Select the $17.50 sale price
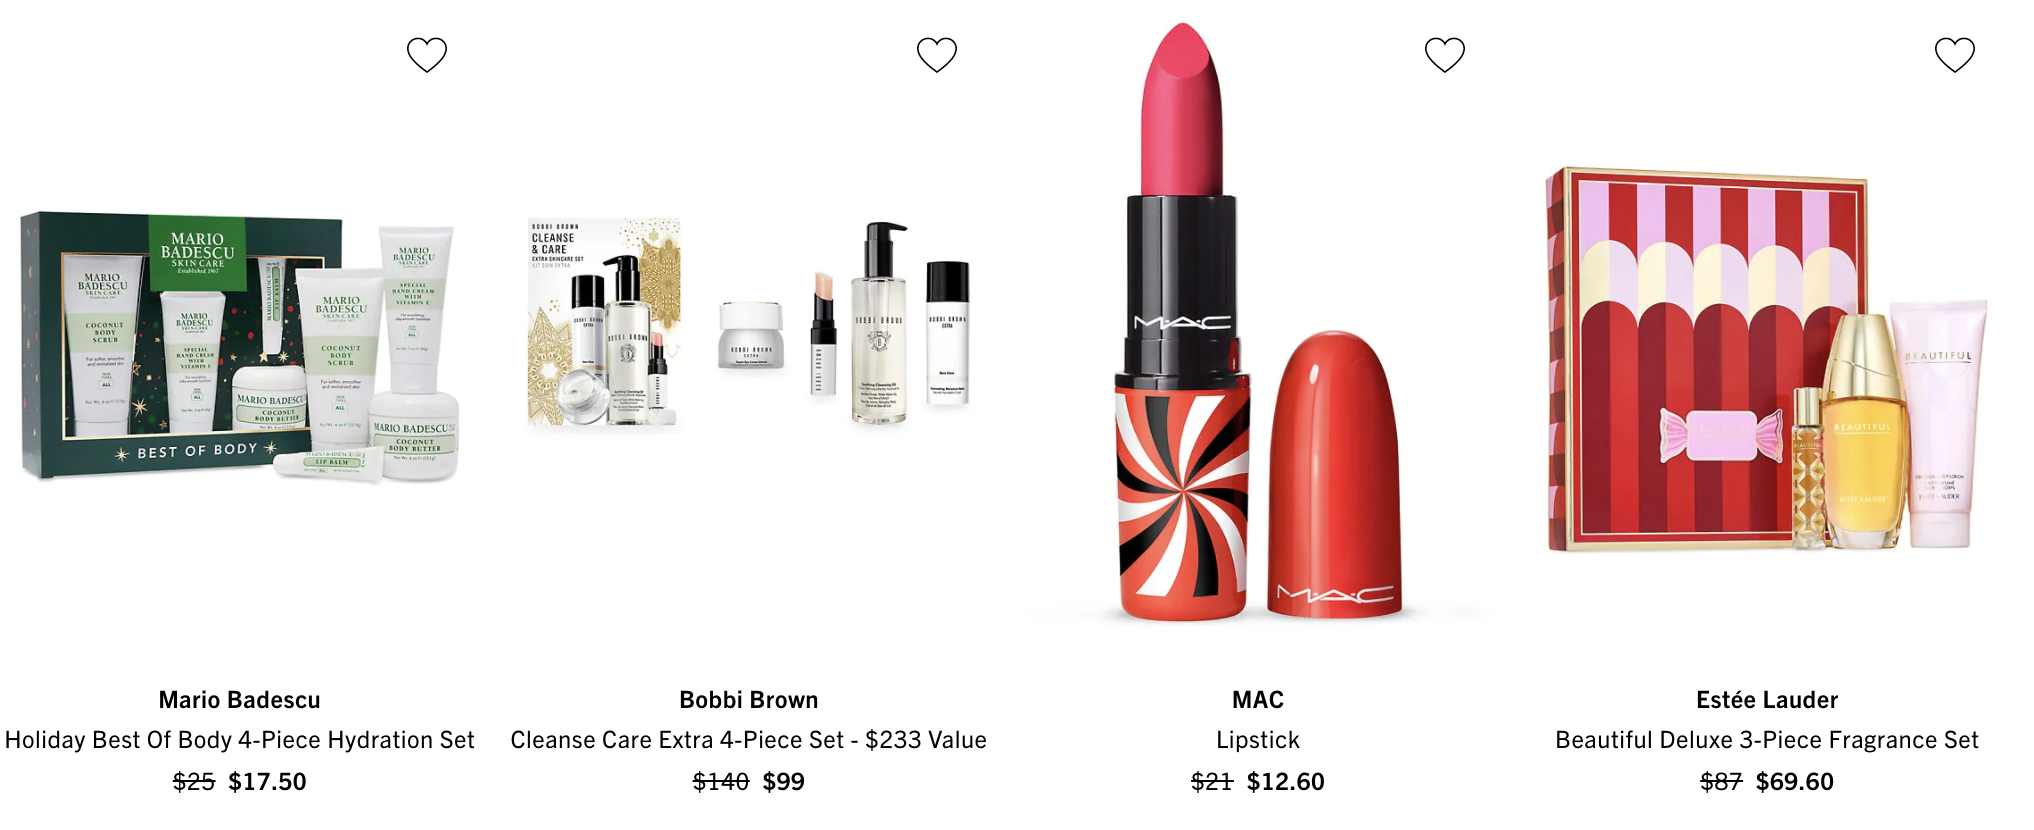The height and width of the screenshot is (830, 2034). pos(267,782)
